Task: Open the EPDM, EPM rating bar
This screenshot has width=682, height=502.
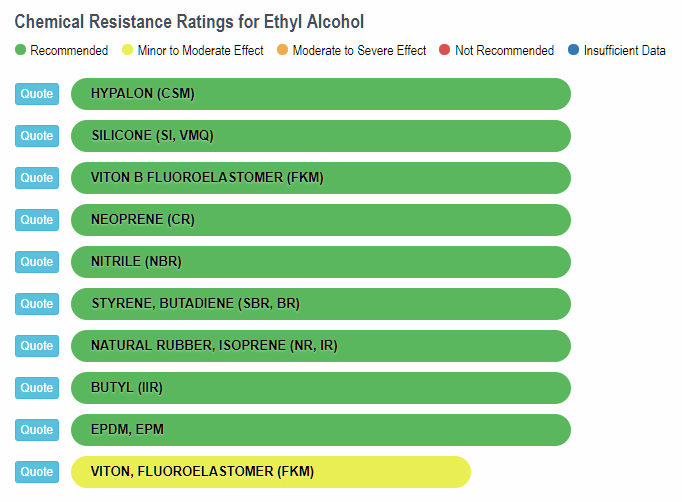Action: click(x=320, y=430)
